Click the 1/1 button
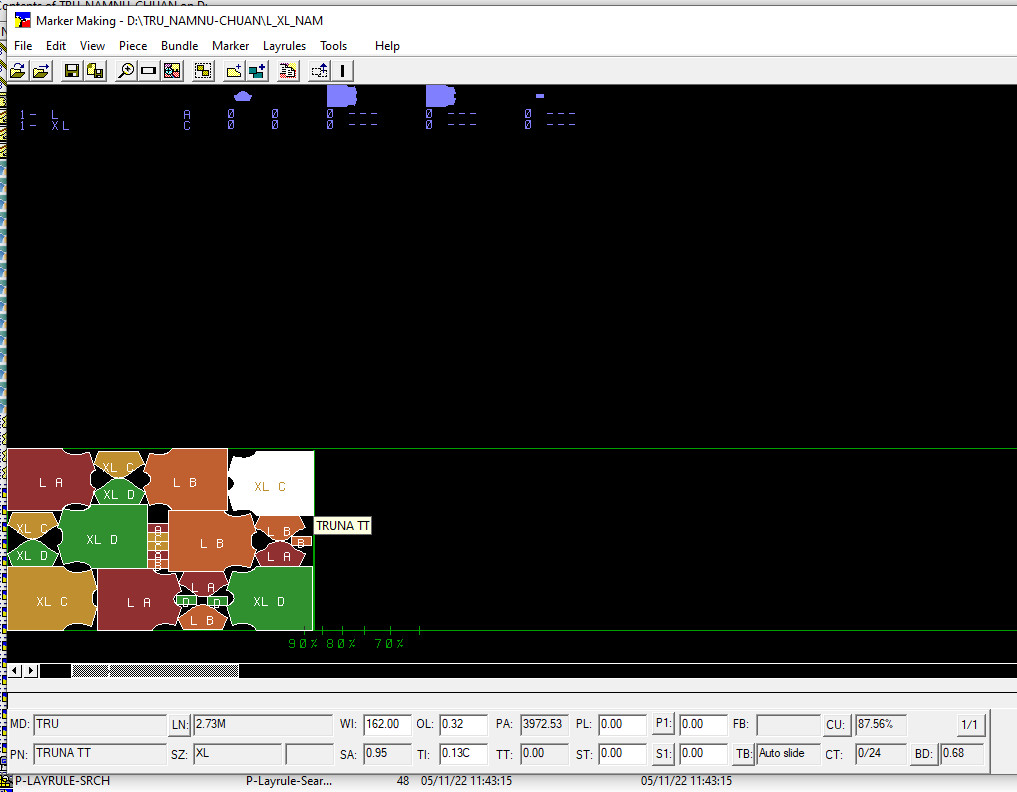Image resolution: width=1017 pixels, height=792 pixels. tap(969, 724)
